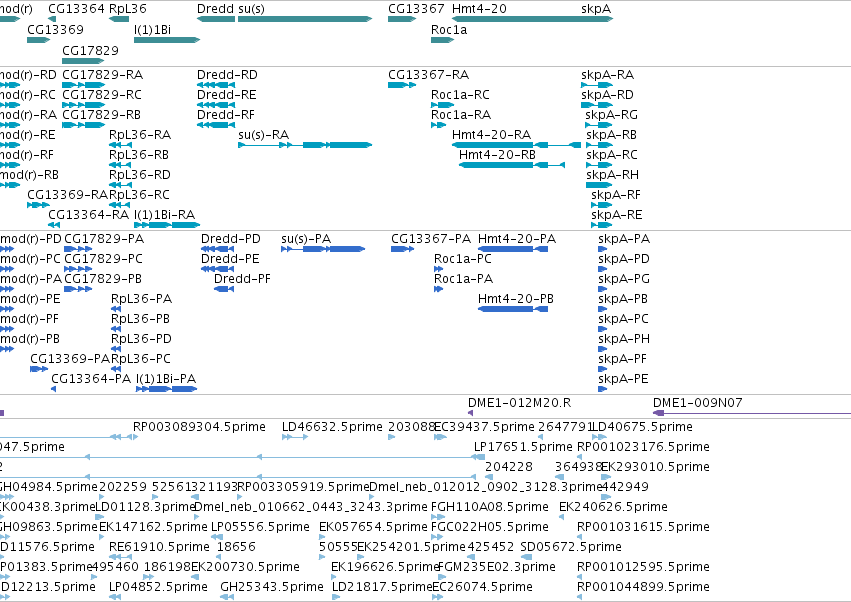Select the CG13364-PA protein label

[x=91, y=379]
